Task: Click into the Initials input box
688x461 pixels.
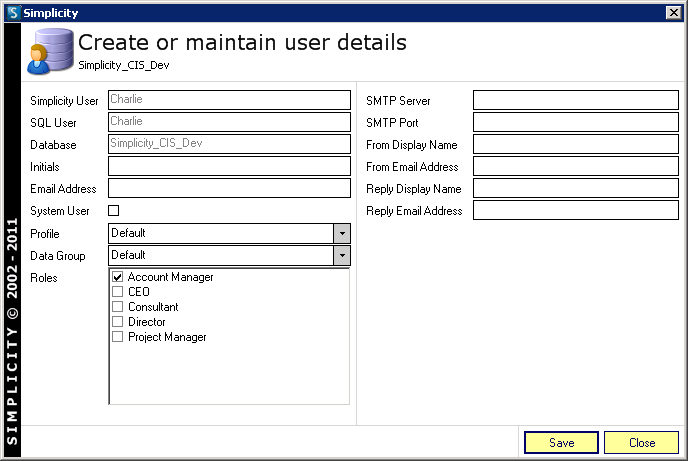Action: 229,166
